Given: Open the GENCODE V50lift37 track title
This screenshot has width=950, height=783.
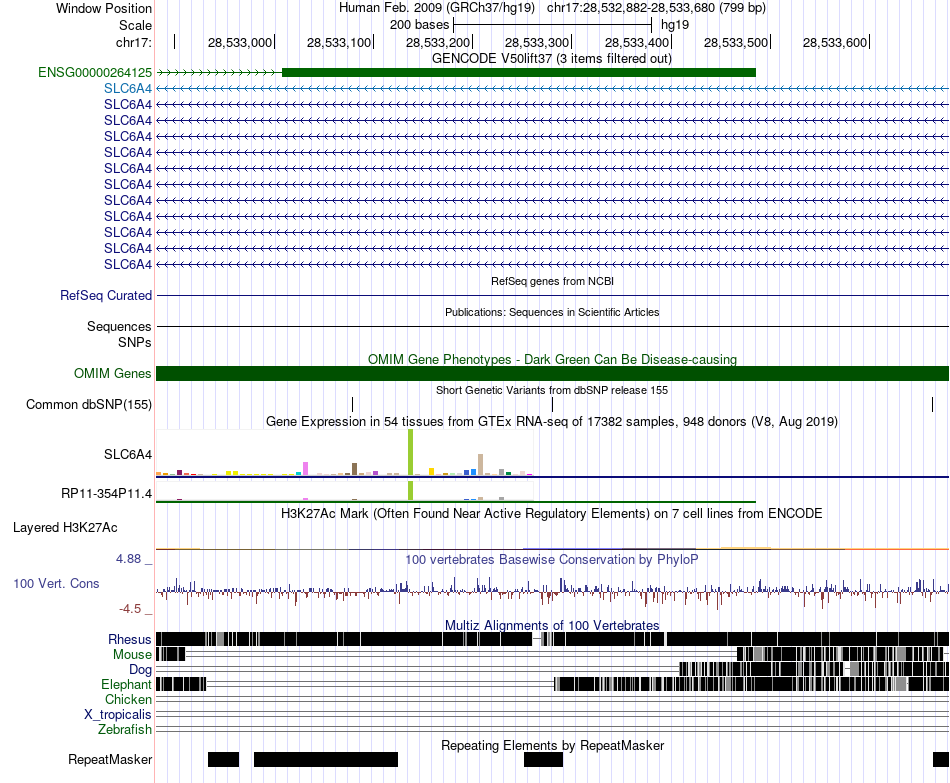Looking at the screenshot, I should pyautogui.click(x=551, y=59).
